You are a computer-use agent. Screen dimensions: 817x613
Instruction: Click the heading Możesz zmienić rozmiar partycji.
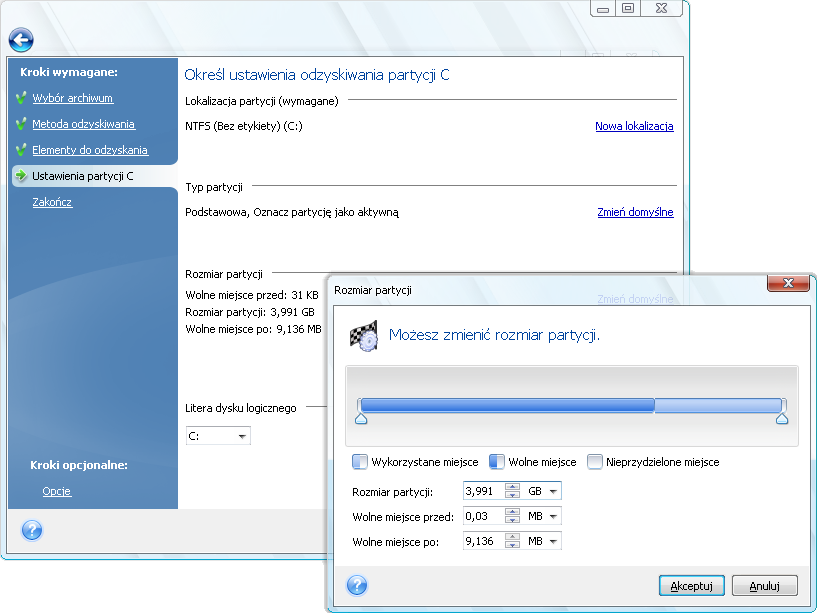pos(494,335)
